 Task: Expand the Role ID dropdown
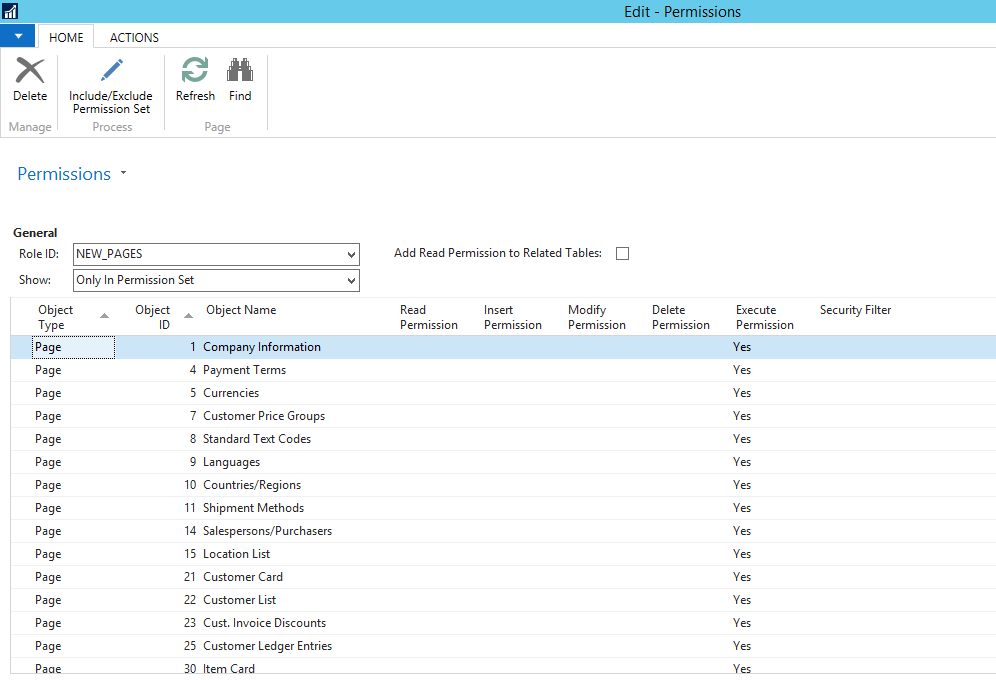[x=350, y=255]
